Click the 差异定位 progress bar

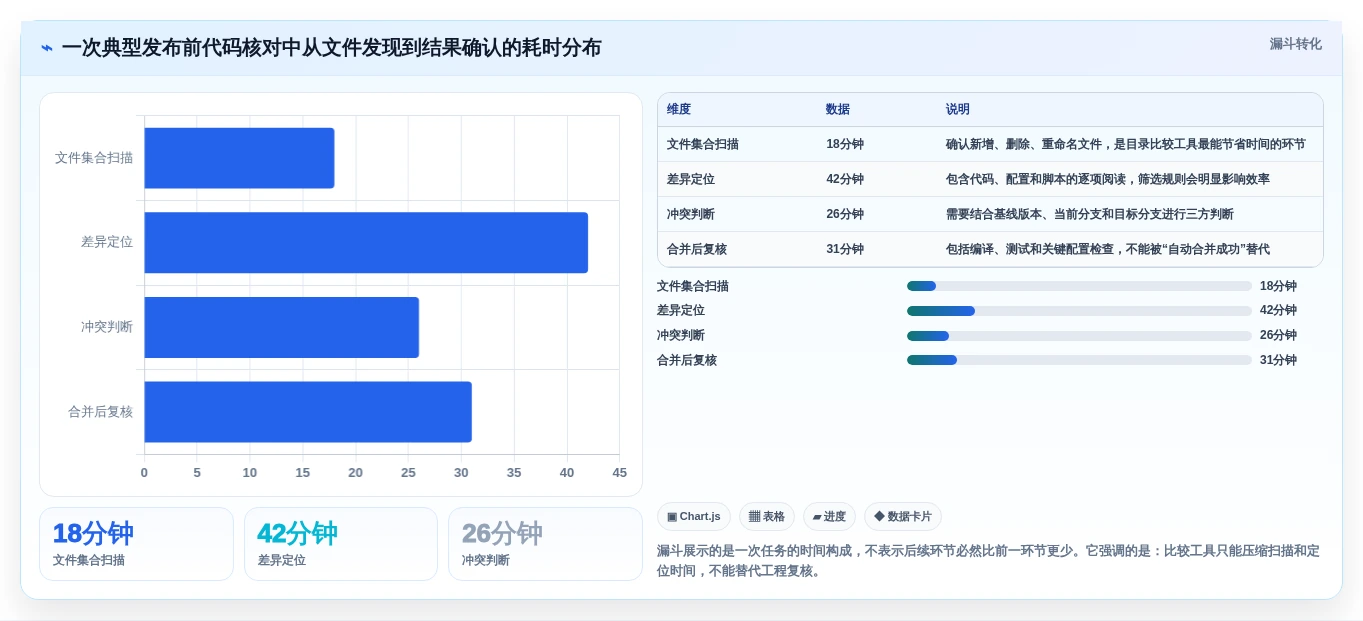pyautogui.click(x=1079, y=311)
